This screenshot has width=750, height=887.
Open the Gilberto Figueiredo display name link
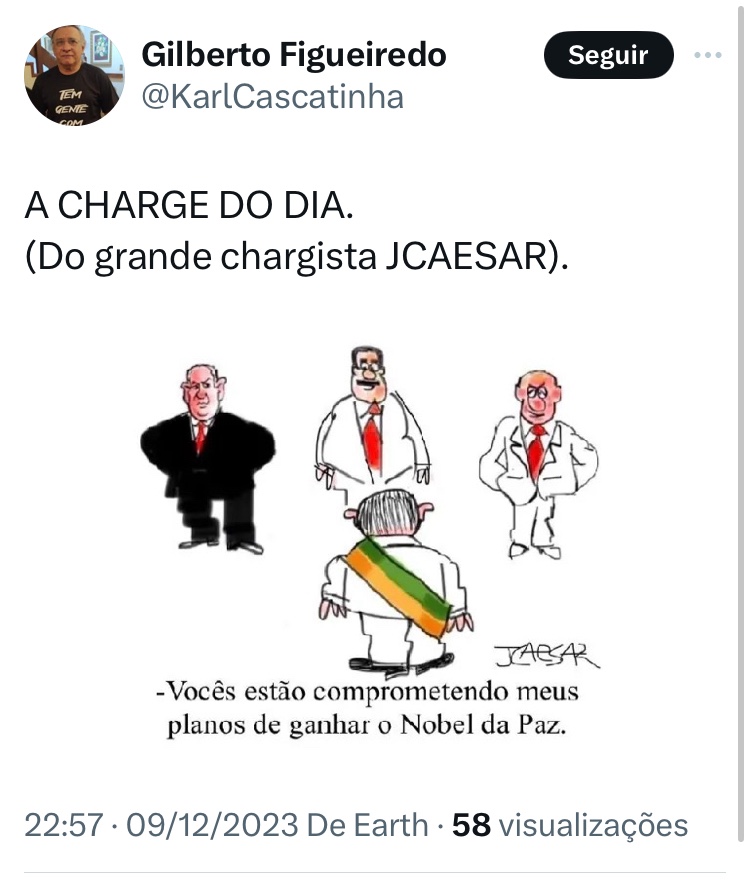pyautogui.click(x=294, y=55)
